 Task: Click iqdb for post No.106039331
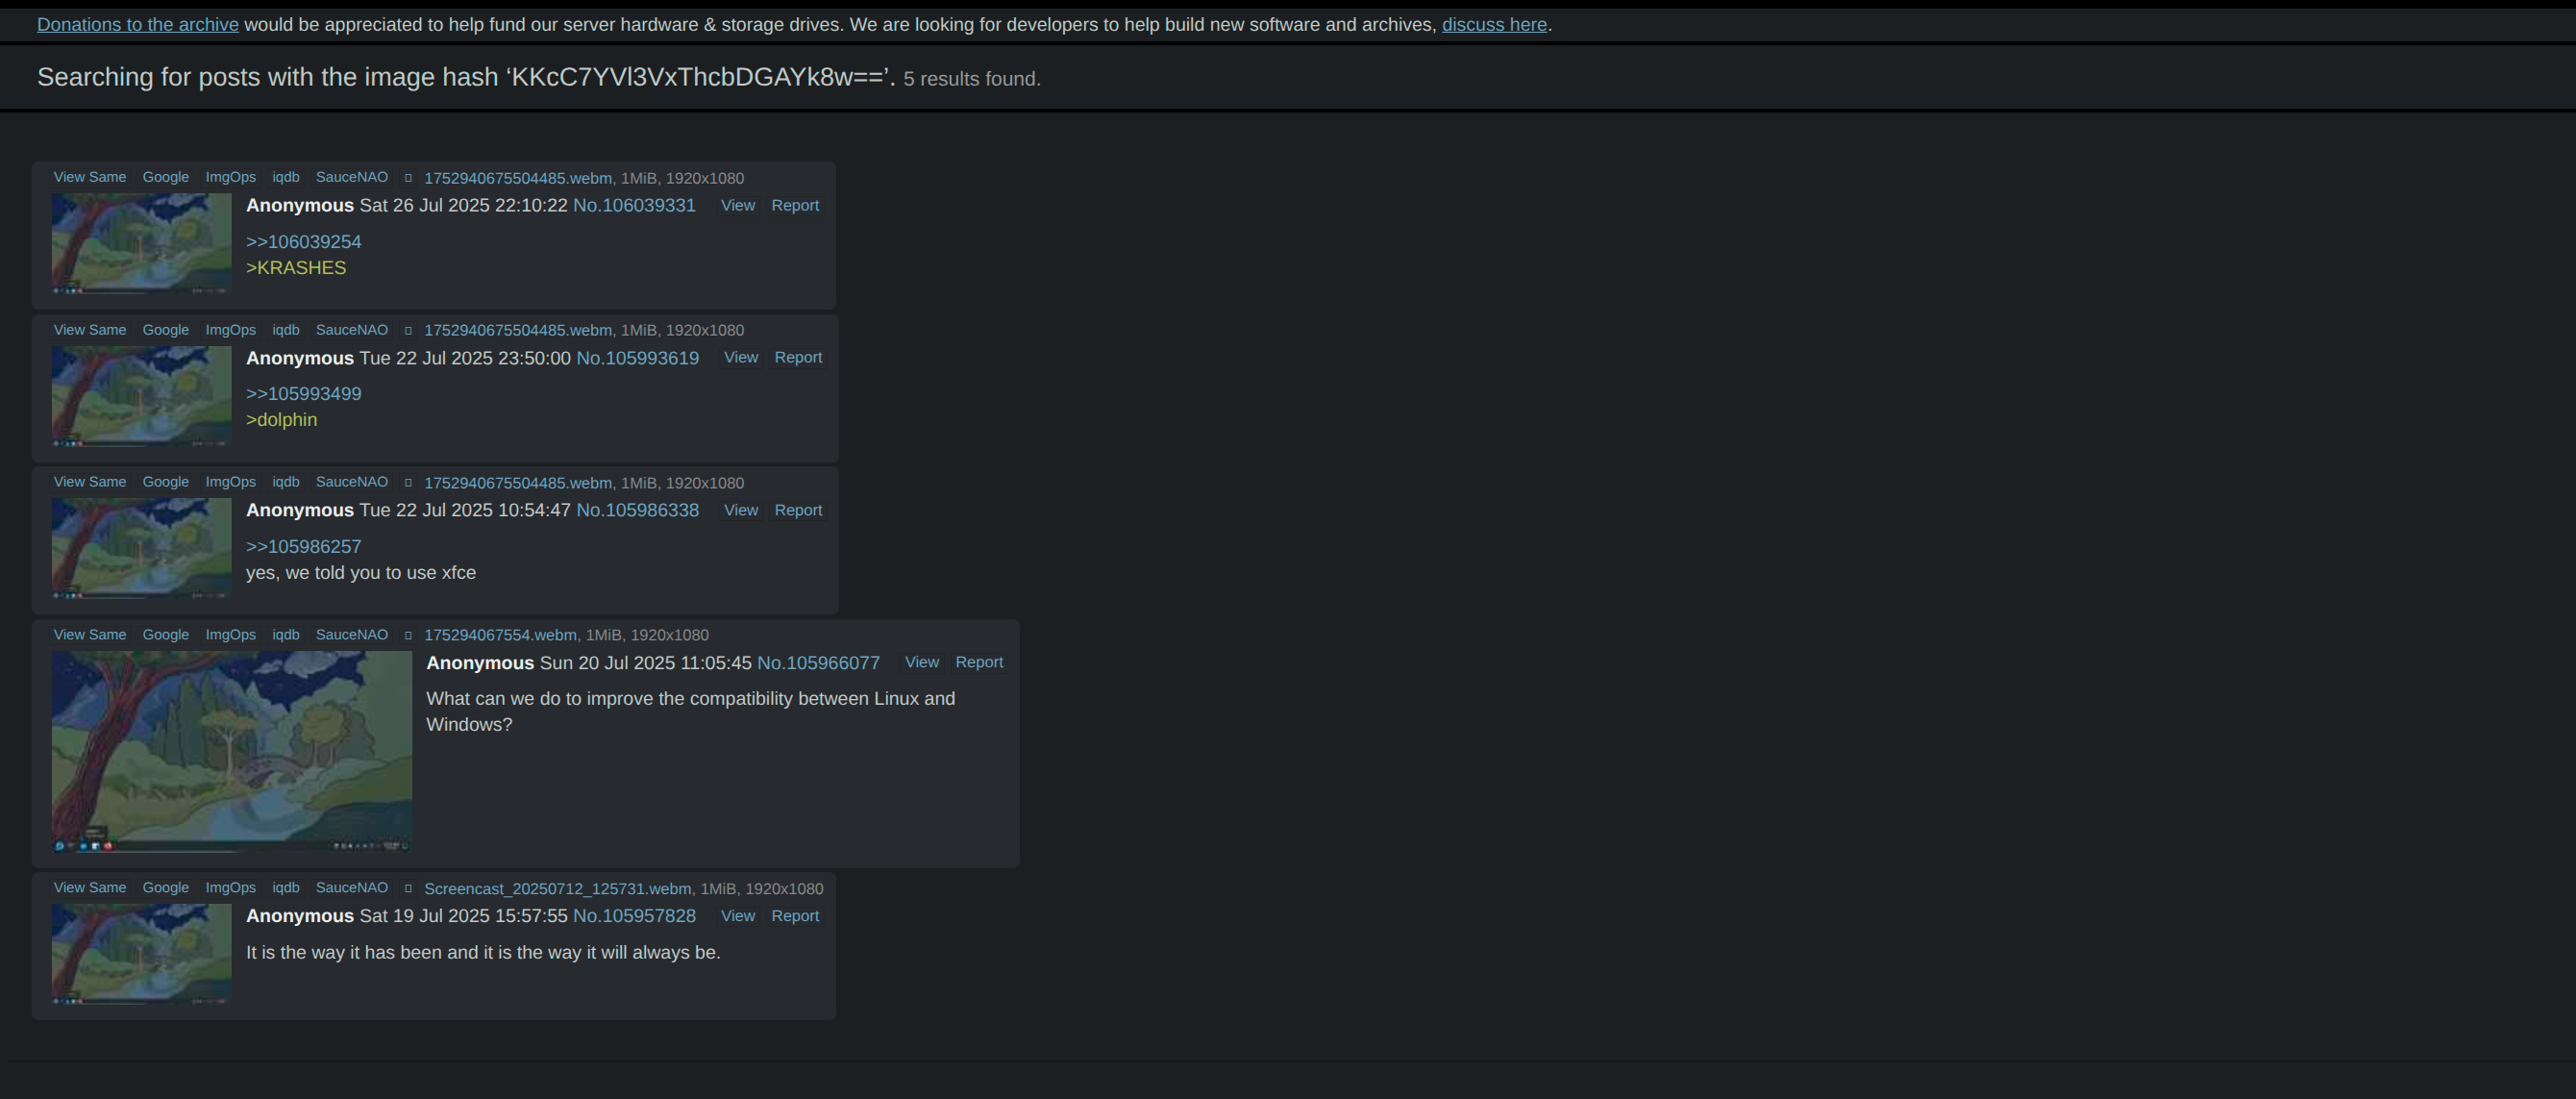(x=286, y=177)
